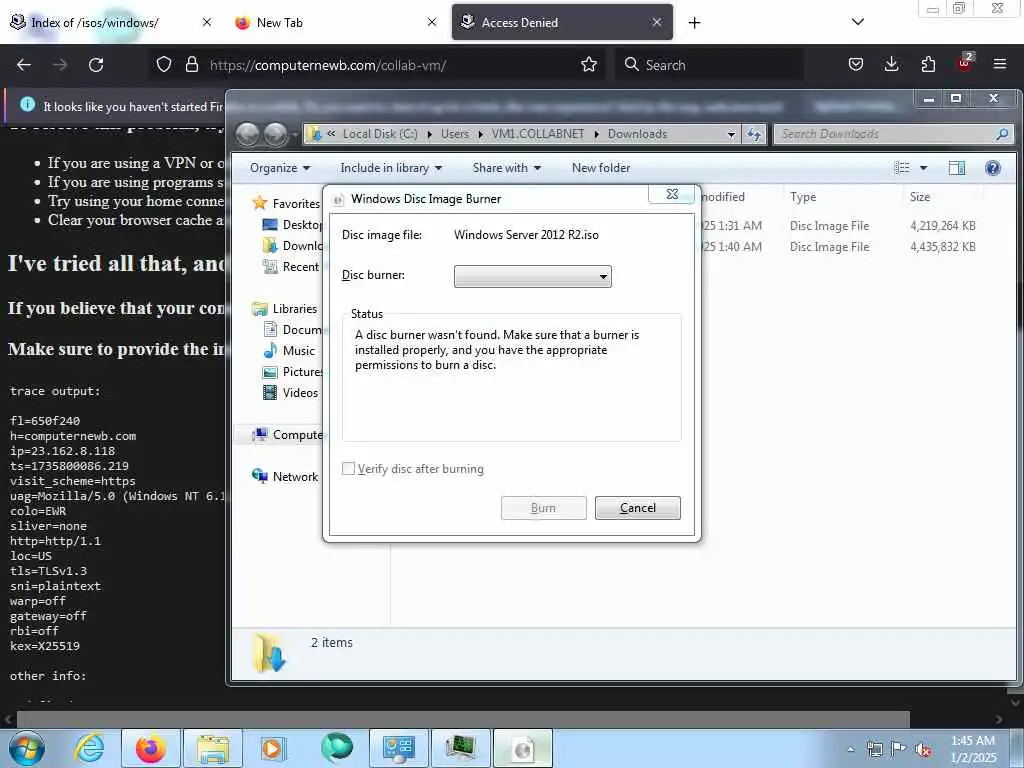1024x768 pixels.
Task: Click Disc Image Burner taskbar item
Action: [523, 748]
